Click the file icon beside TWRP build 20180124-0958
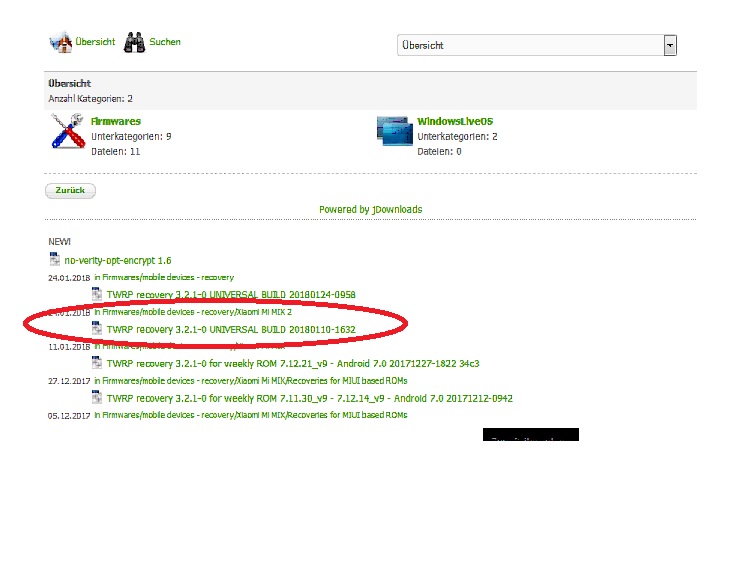Viewport: 733px width, 575px height. [x=97, y=294]
